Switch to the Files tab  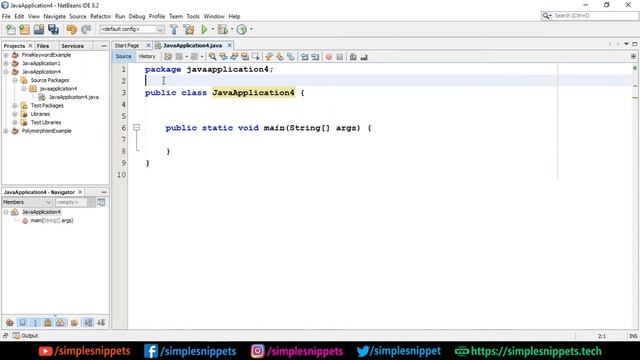point(43,46)
